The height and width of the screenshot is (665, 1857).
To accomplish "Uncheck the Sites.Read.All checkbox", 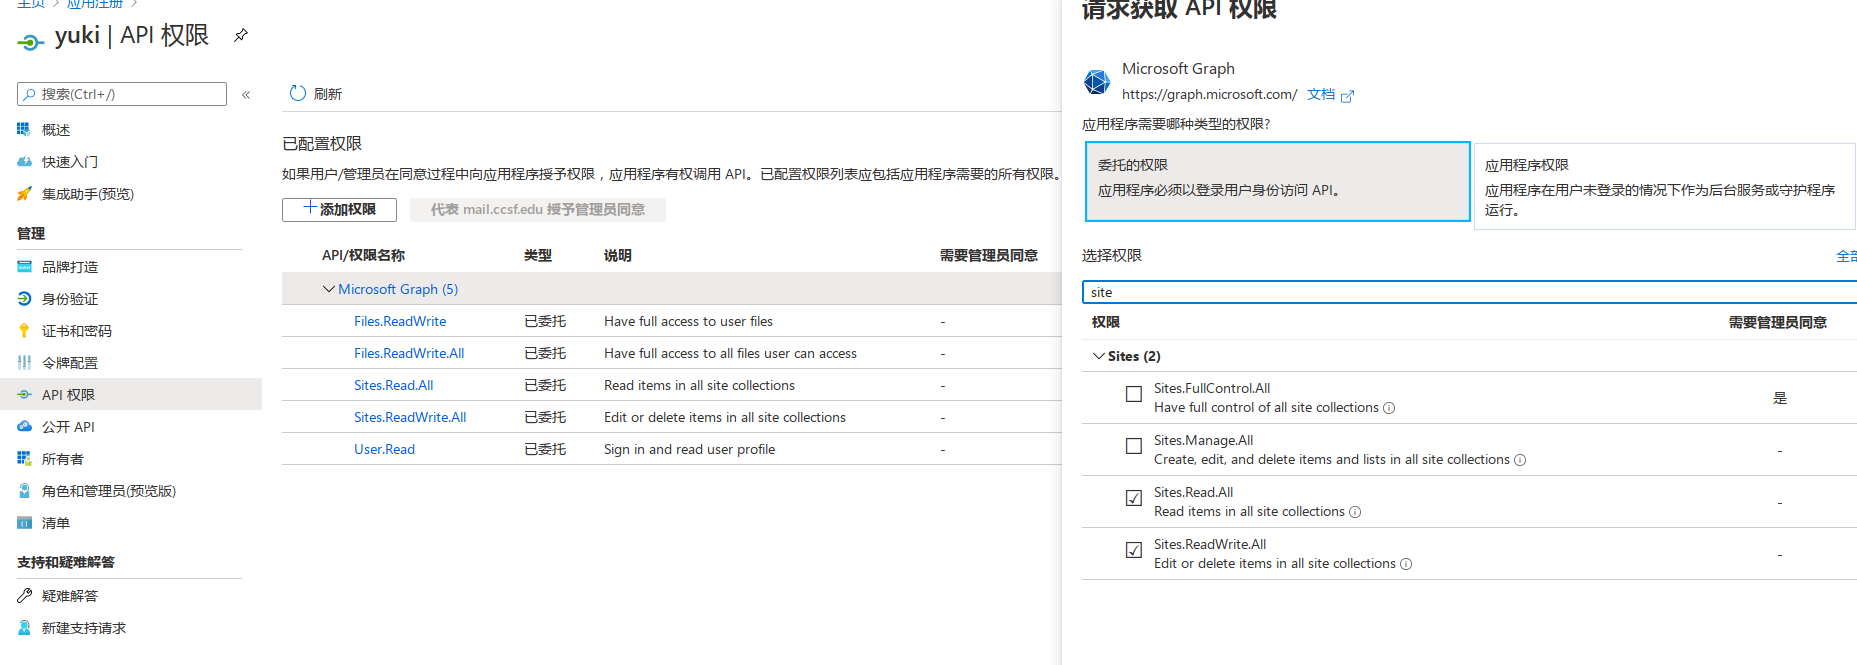I will coord(1134,498).
